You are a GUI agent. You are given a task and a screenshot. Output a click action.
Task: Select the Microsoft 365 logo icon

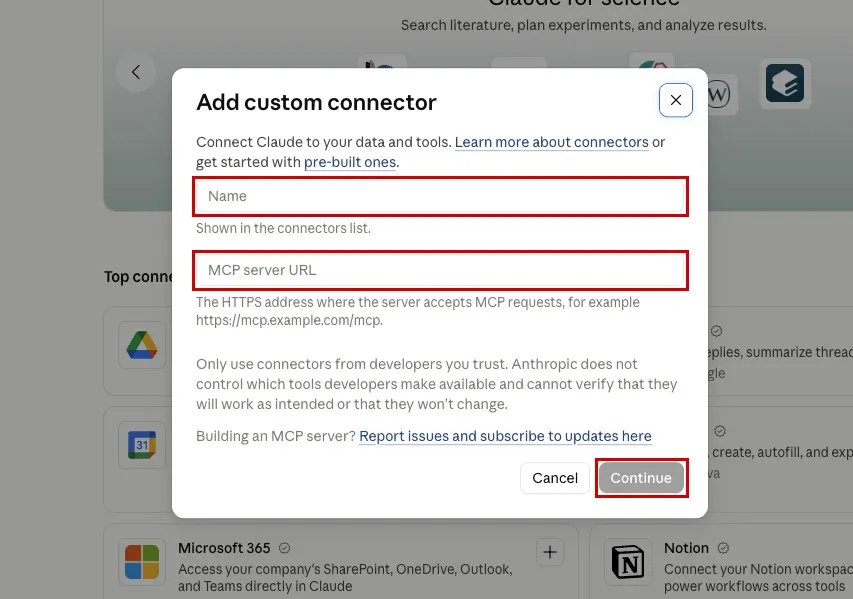click(x=142, y=562)
